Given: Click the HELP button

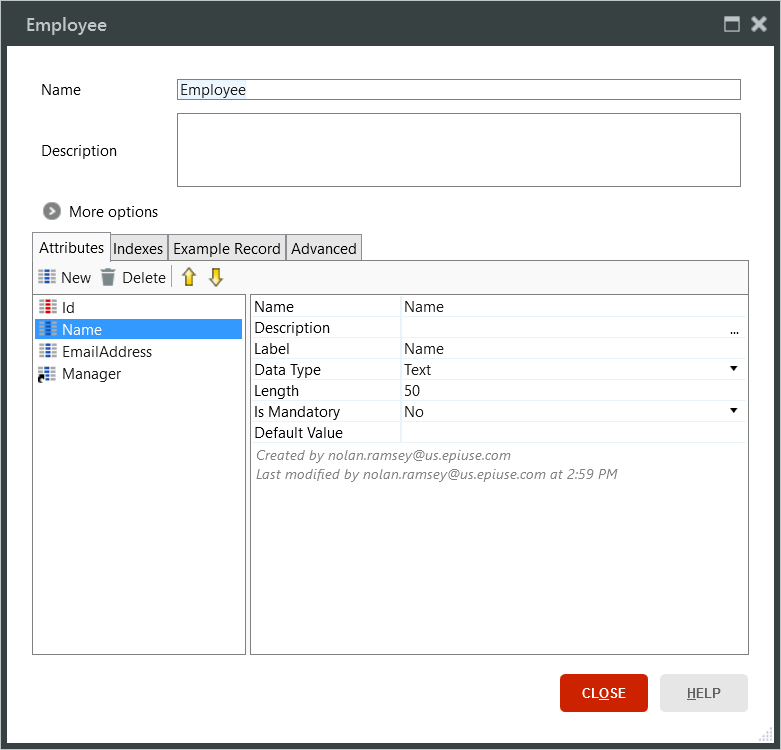Looking at the screenshot, I should [703, 693].
